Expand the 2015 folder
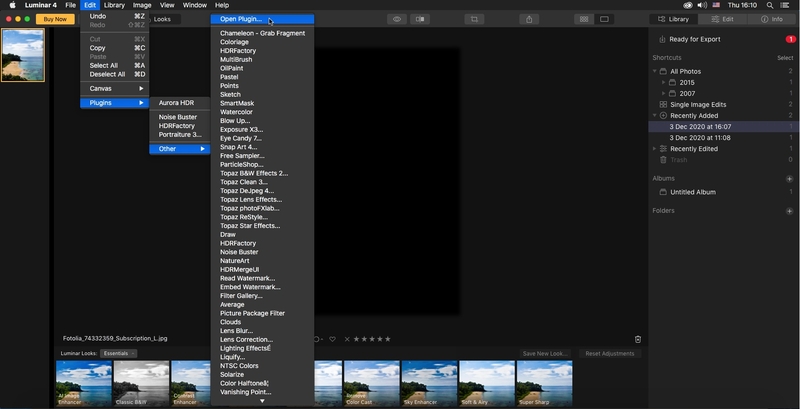The image size is (800, 409). point(663,82)
